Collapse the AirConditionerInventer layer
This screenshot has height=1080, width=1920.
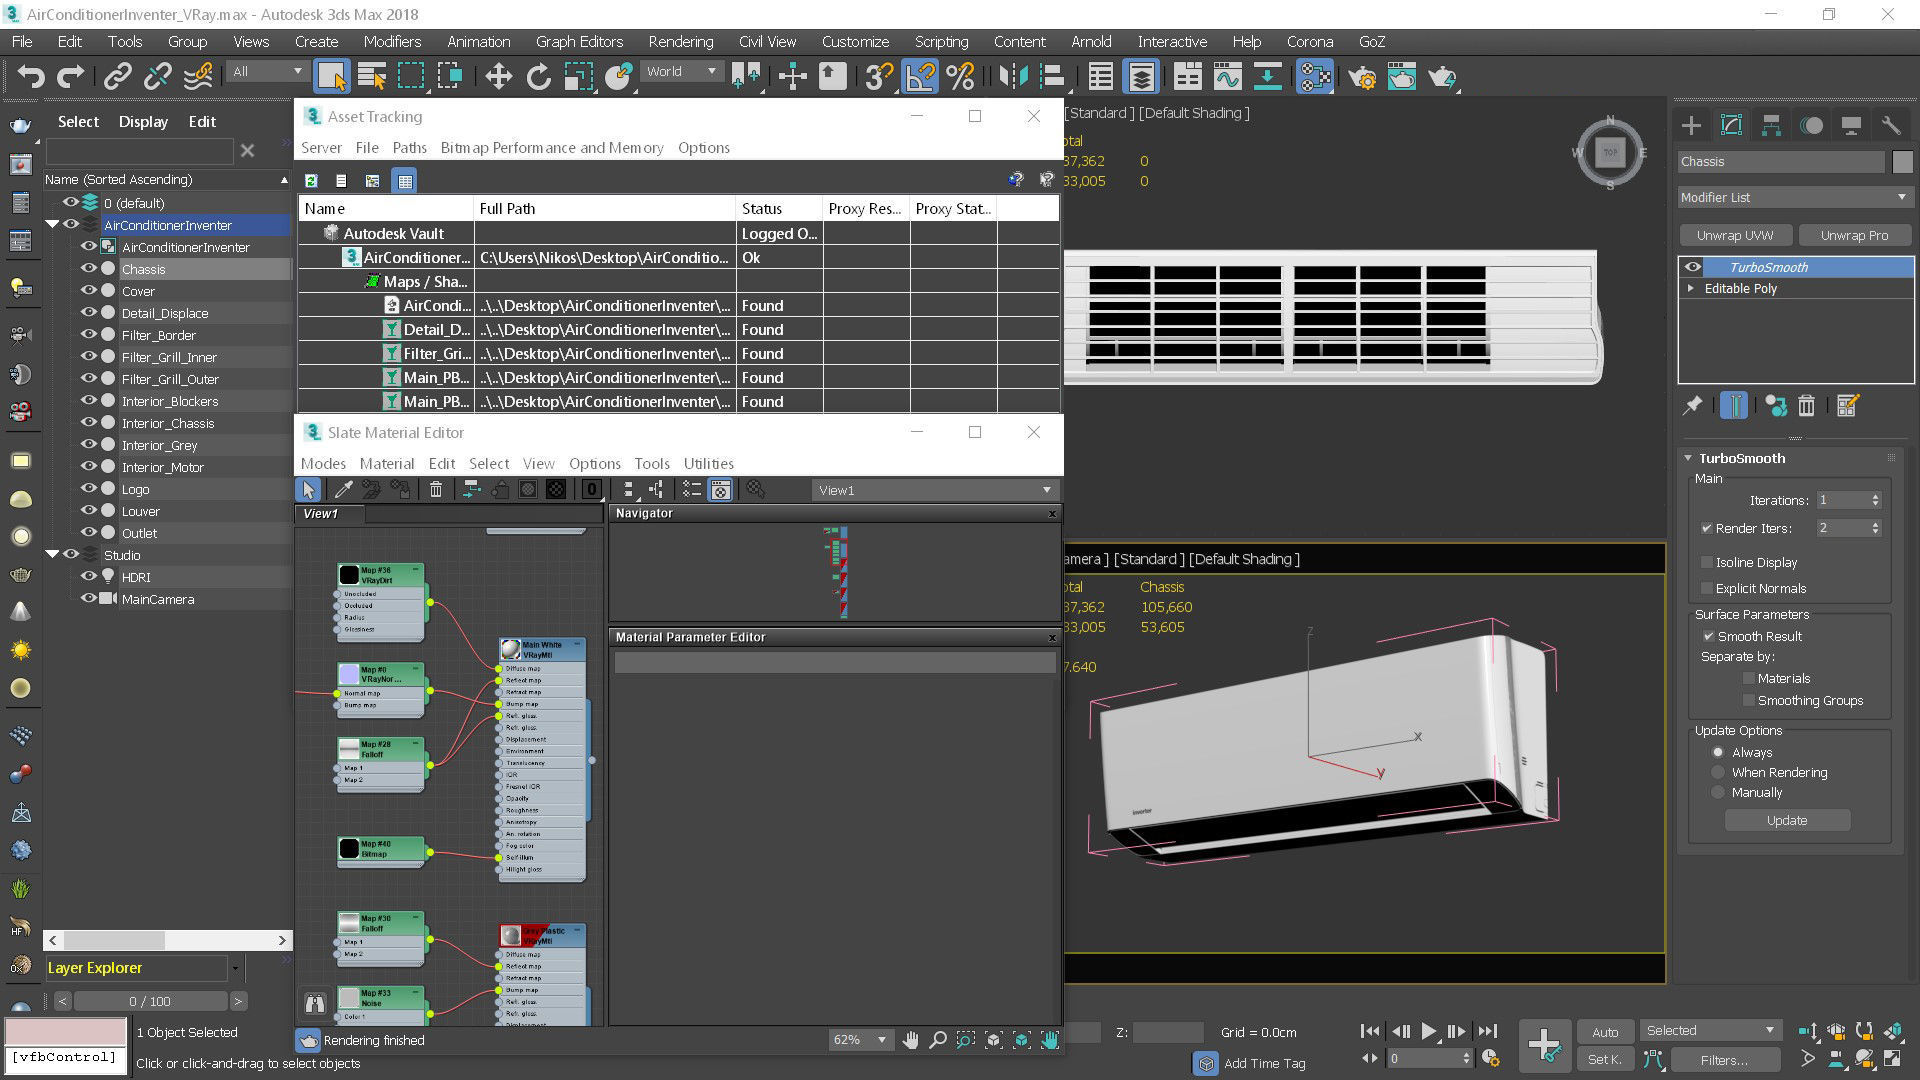[52, 224]
